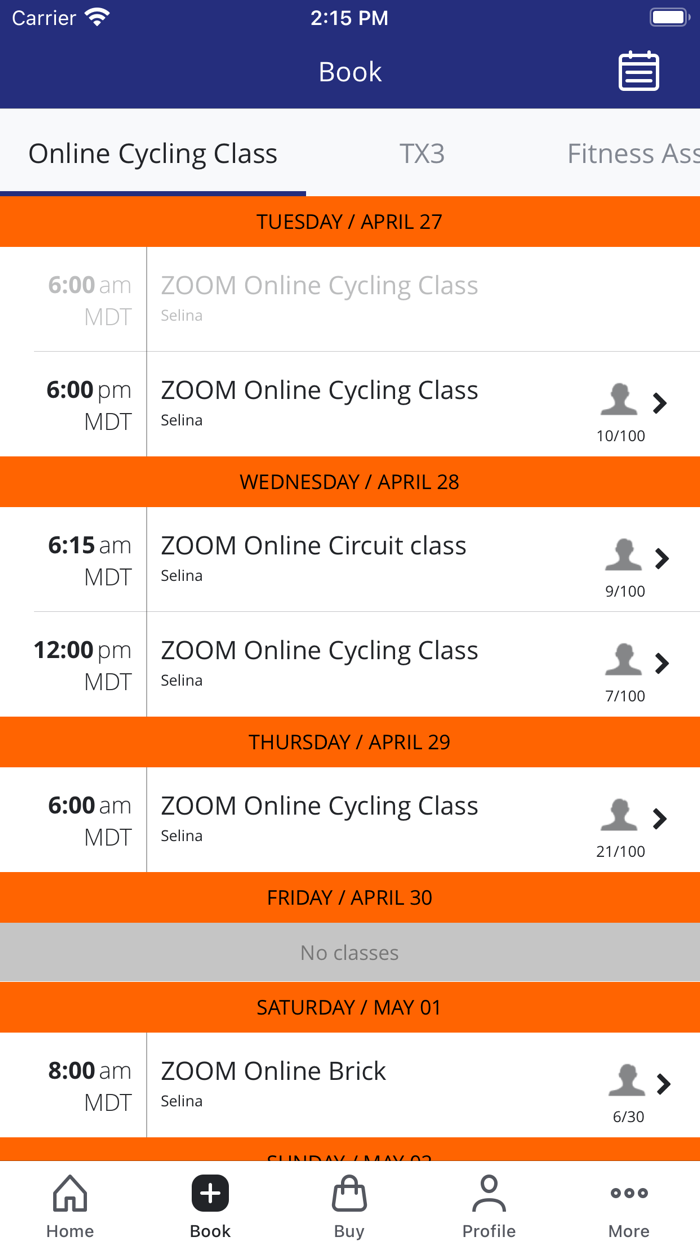Open details chevron for Thursday 6:00 am class
Image resolution: width=700 pixels, height=1244 pixels.
coord(661,818)
